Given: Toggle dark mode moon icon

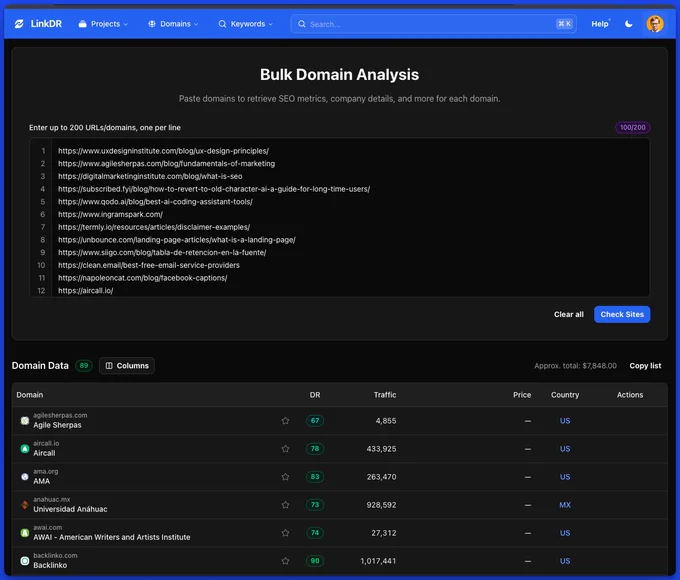Looking at the screenshot, I should point(628,24).
